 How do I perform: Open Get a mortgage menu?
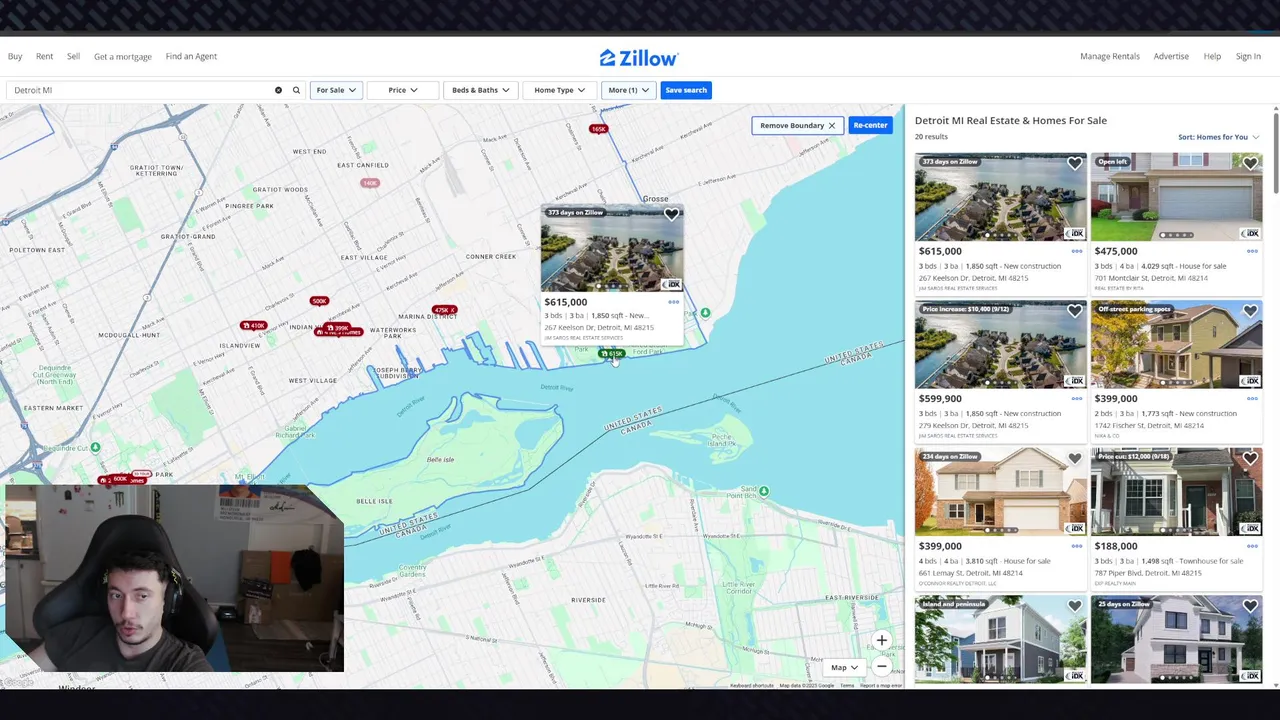123,57
